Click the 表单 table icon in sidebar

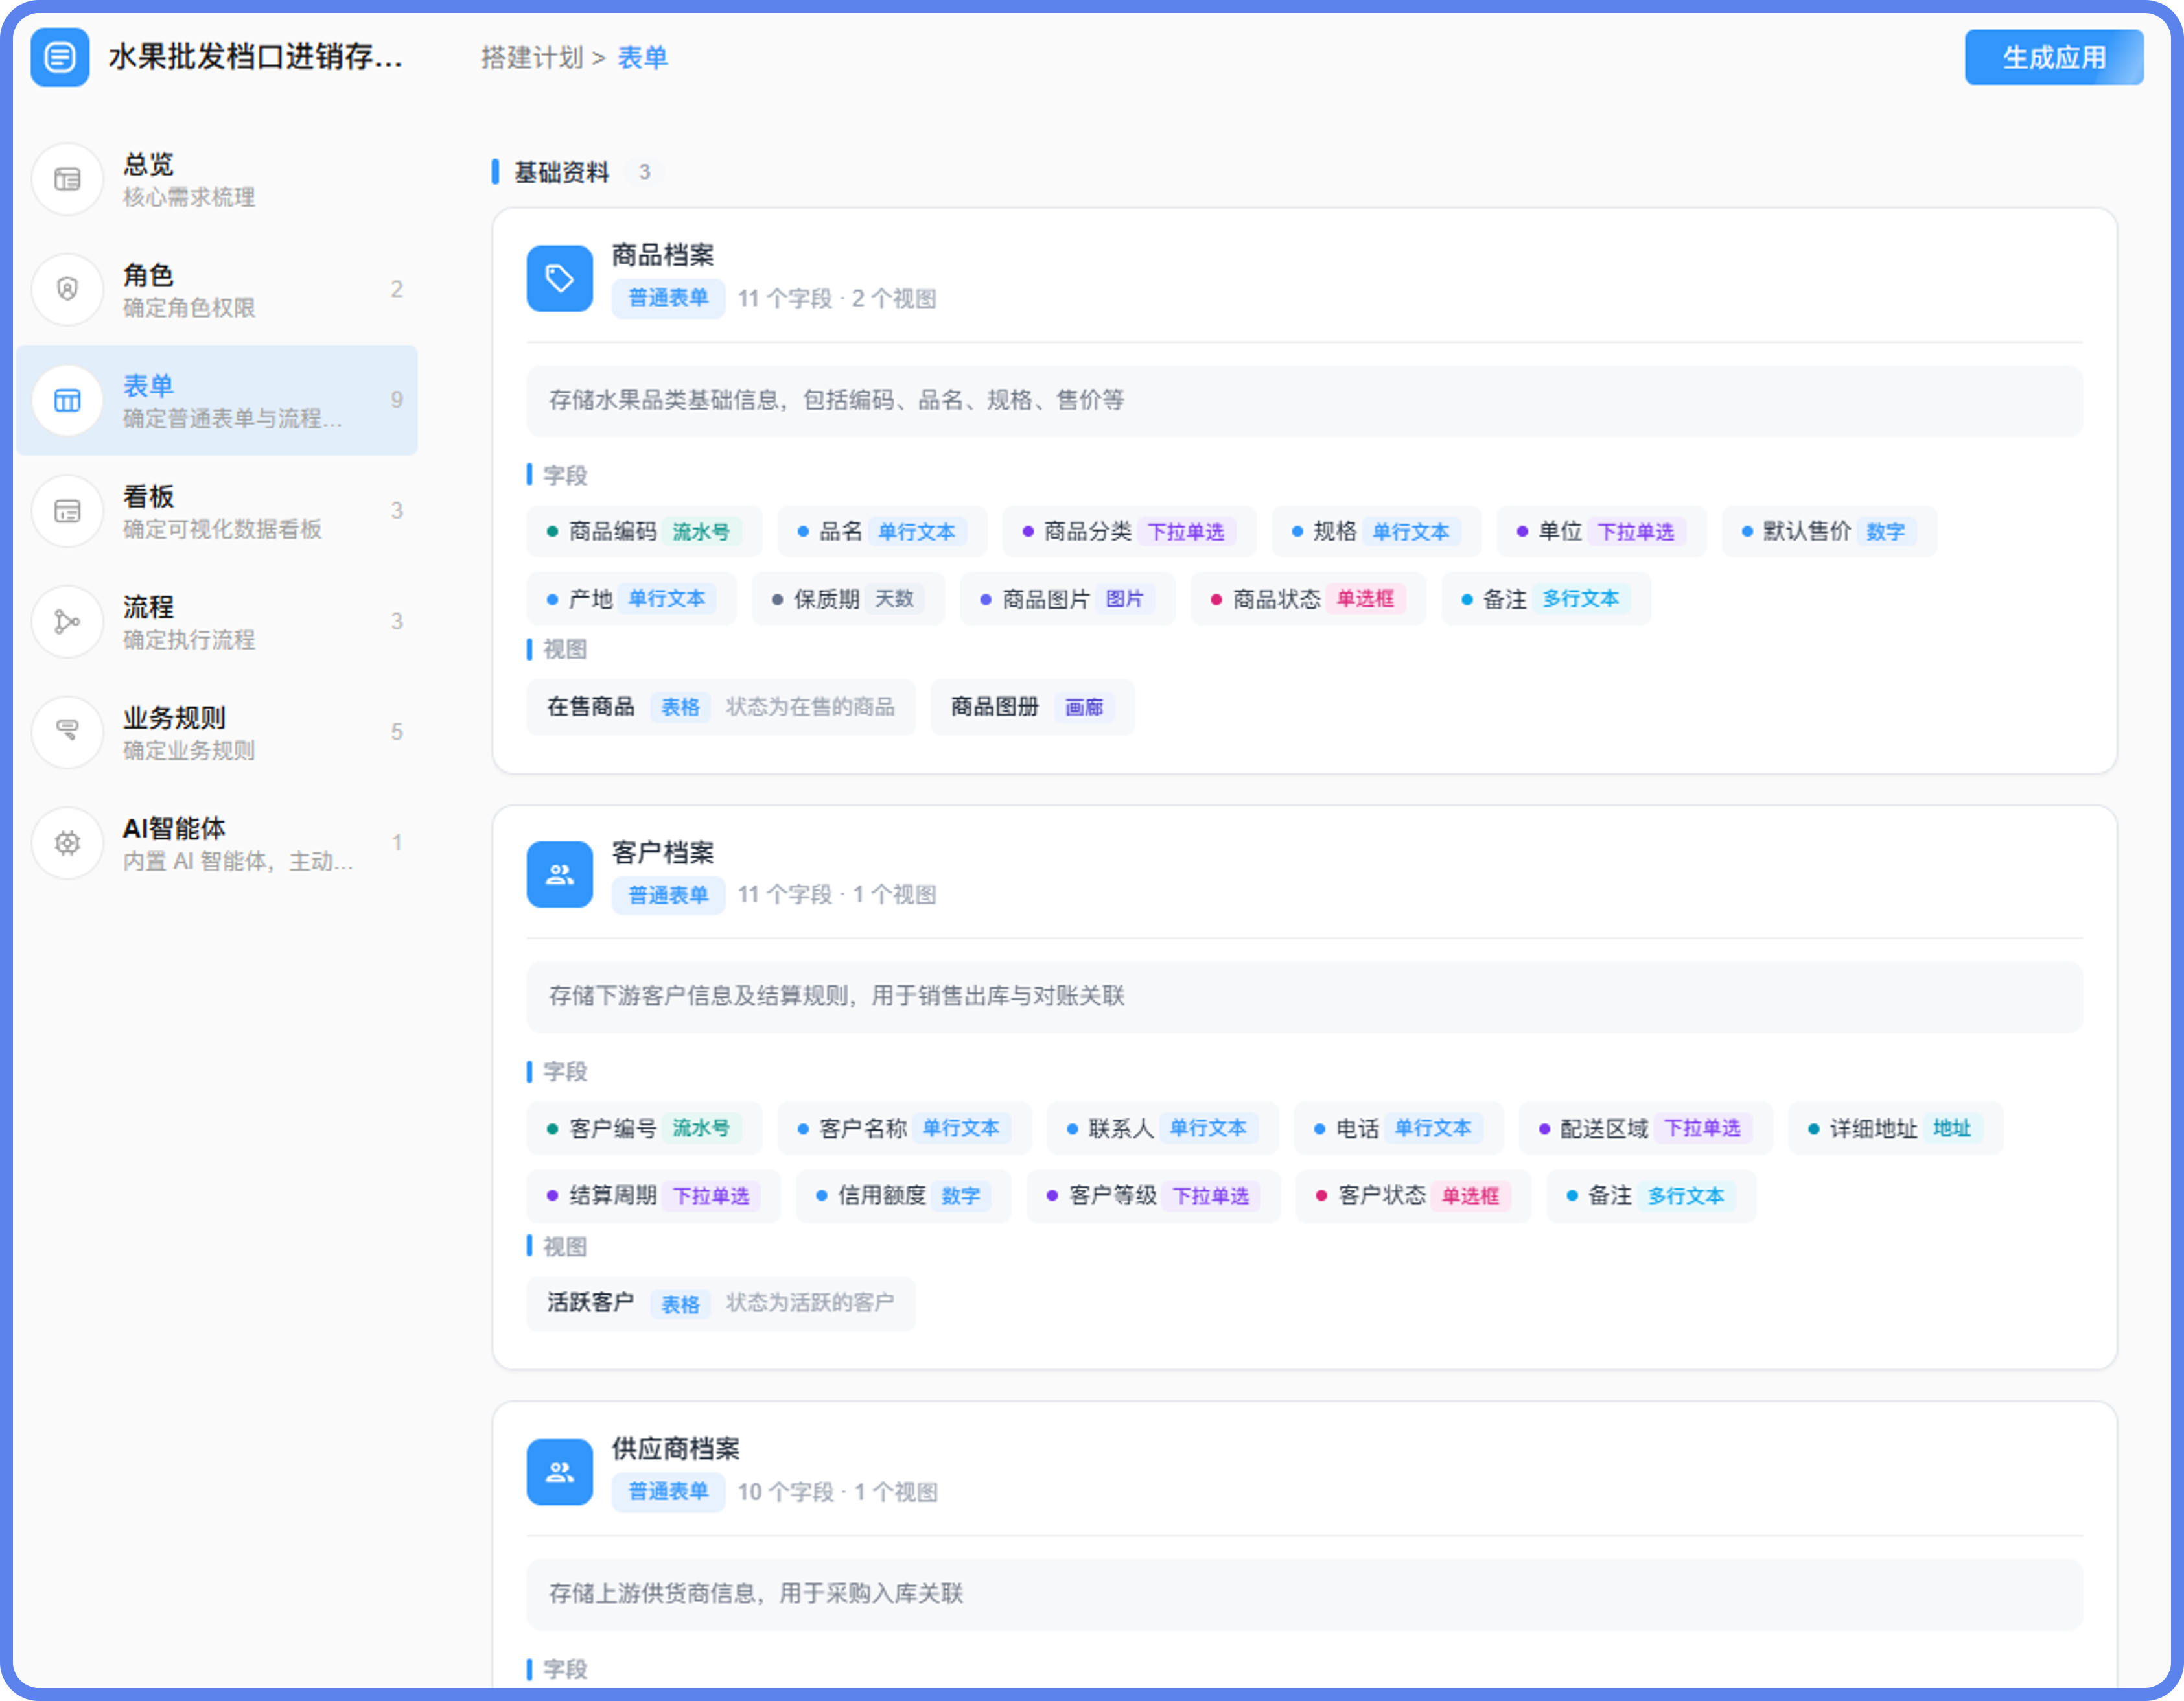click(x=67, y=401)
